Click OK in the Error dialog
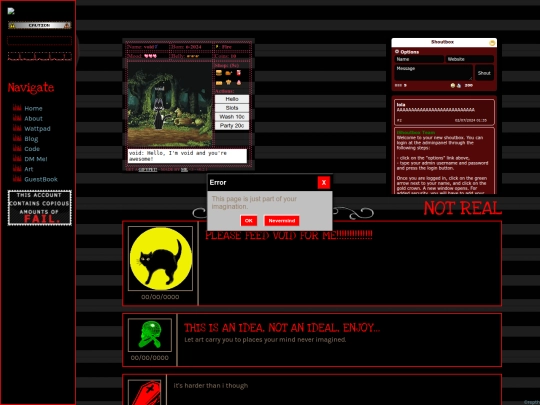The height and width of the screenshot is (405, 540). click(x=249, y=221)
